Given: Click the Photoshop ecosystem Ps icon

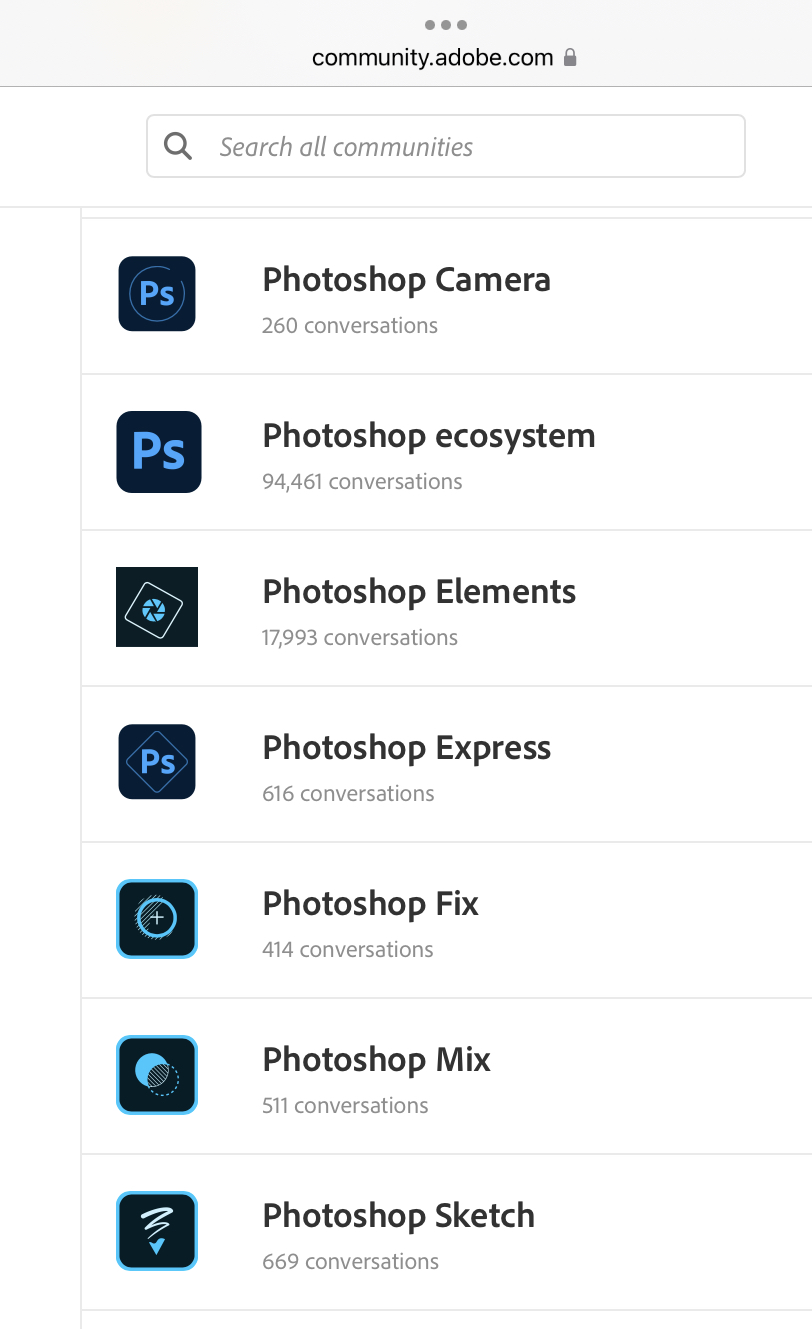Looking at the screenshot, I should (x=156, y=452).
